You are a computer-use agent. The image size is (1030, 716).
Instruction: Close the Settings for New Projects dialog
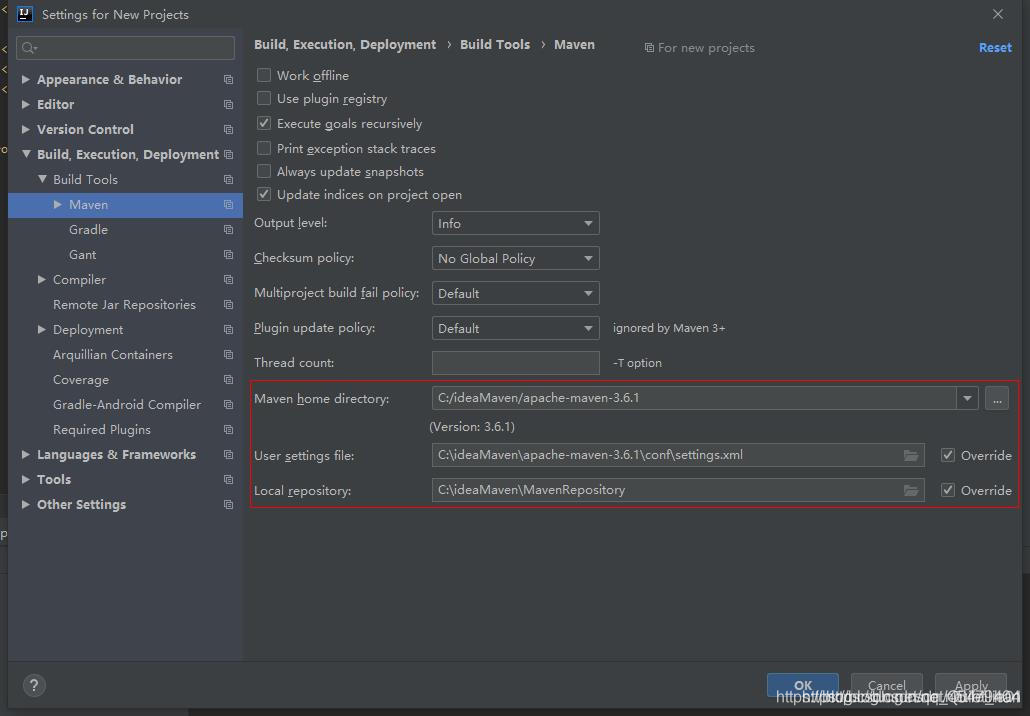[x=998, y=14]
